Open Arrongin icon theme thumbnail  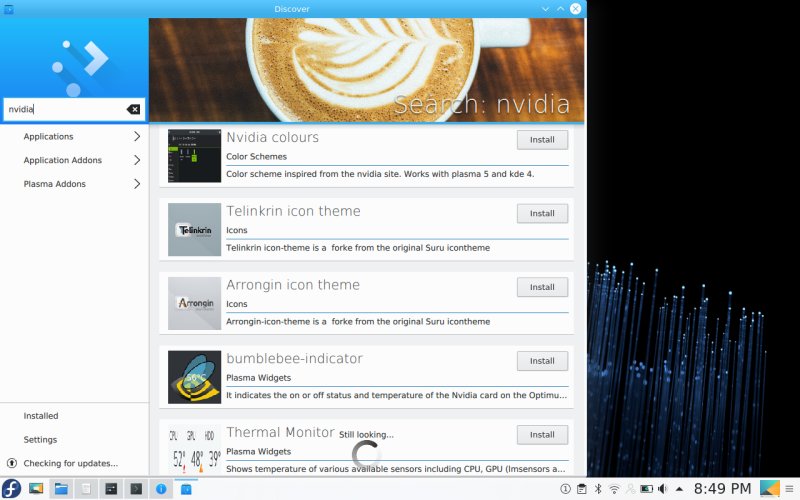pyautogui.click(x=194, y=303)
